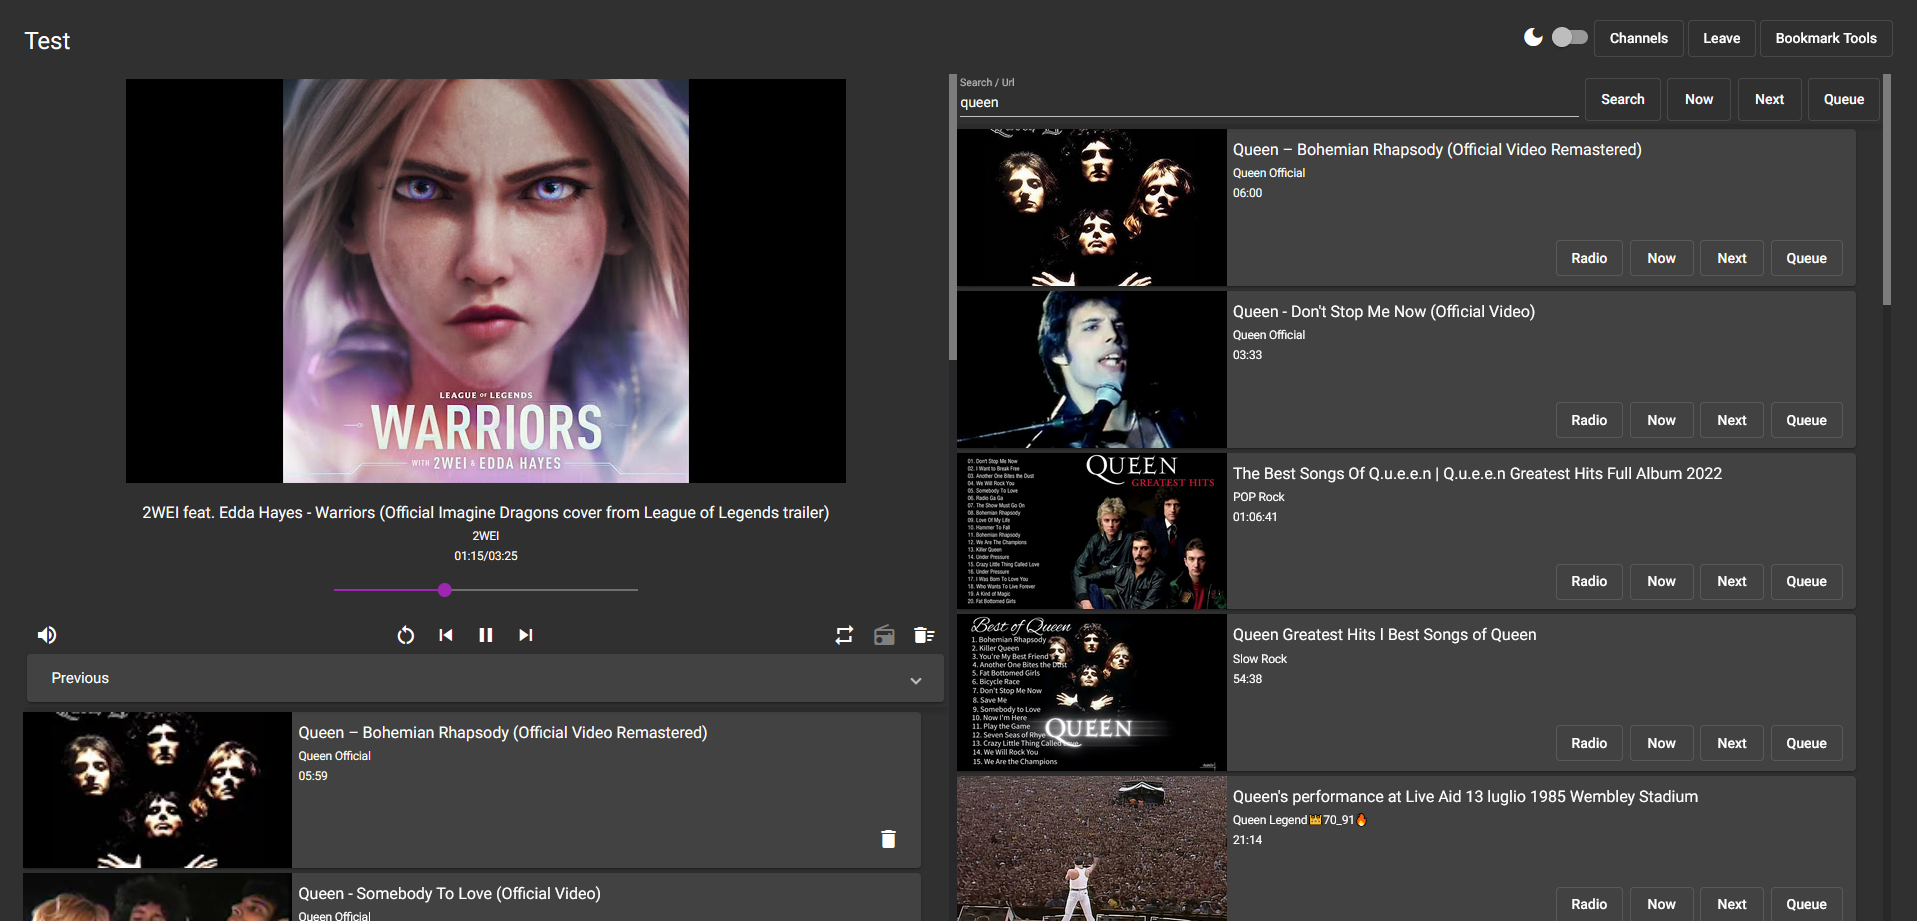This screenshot has height=921, width=1917.
Task: Click Don't Stop Me Now thumbnail
Action: pos(1092,369)
